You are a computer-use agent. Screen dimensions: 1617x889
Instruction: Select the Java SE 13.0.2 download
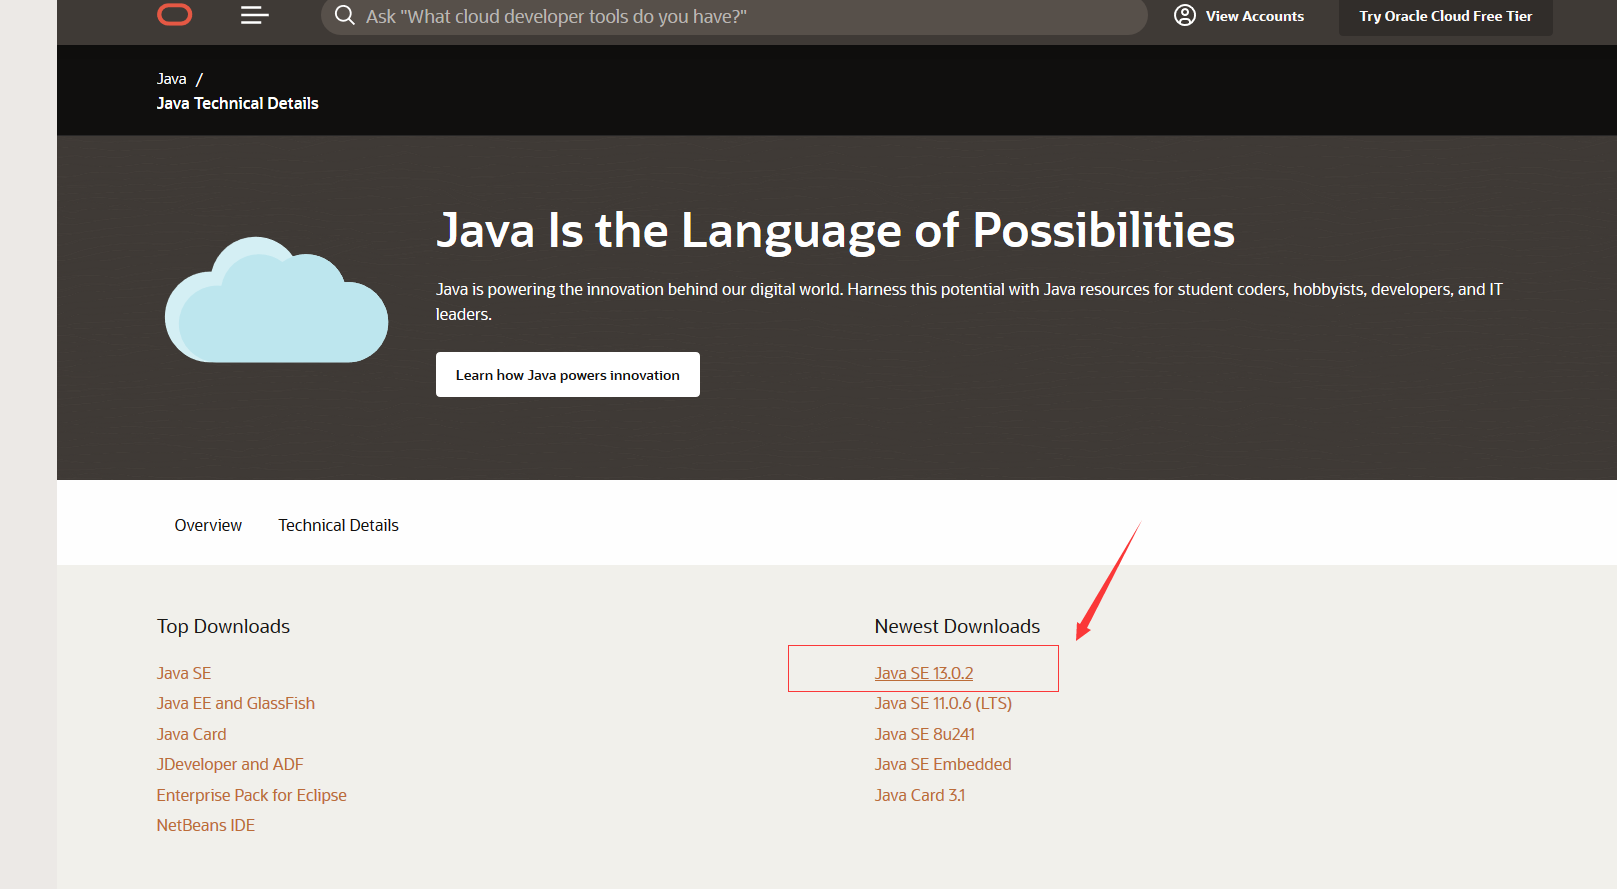tap(923, 673)
